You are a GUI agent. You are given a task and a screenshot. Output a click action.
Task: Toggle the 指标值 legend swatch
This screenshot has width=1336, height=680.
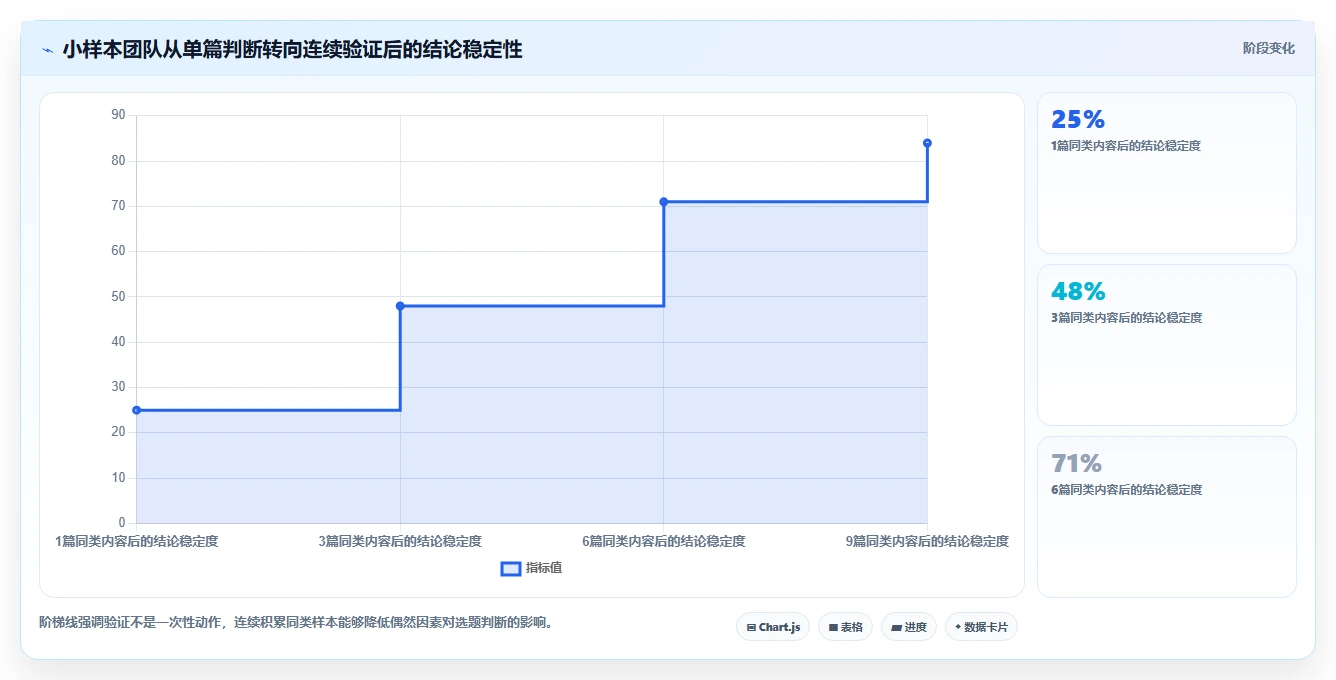tap(510, 568)
